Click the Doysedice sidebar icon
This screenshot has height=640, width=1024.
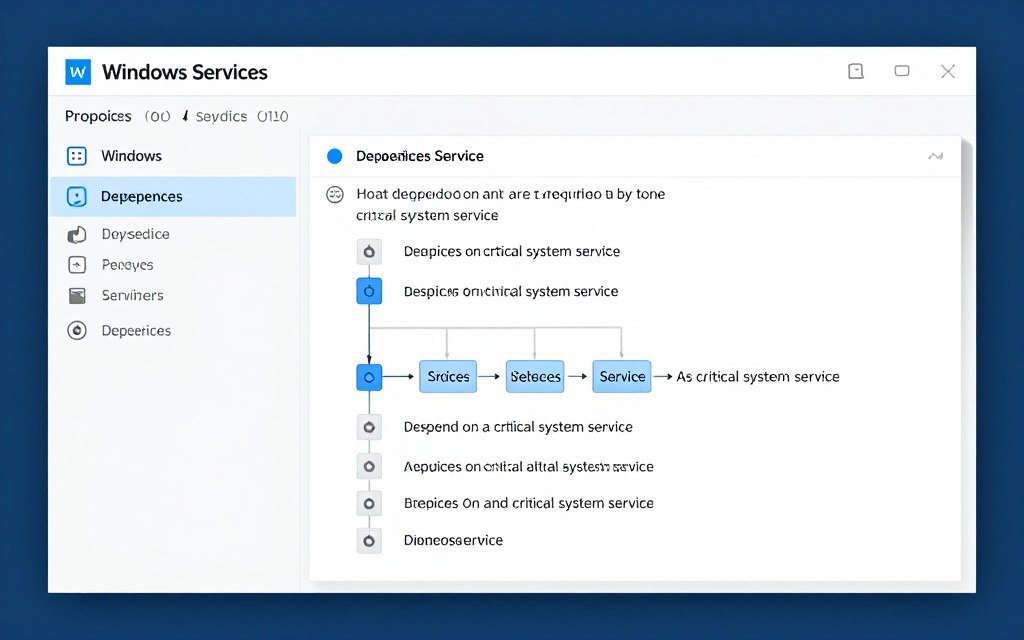click(75, 233)
